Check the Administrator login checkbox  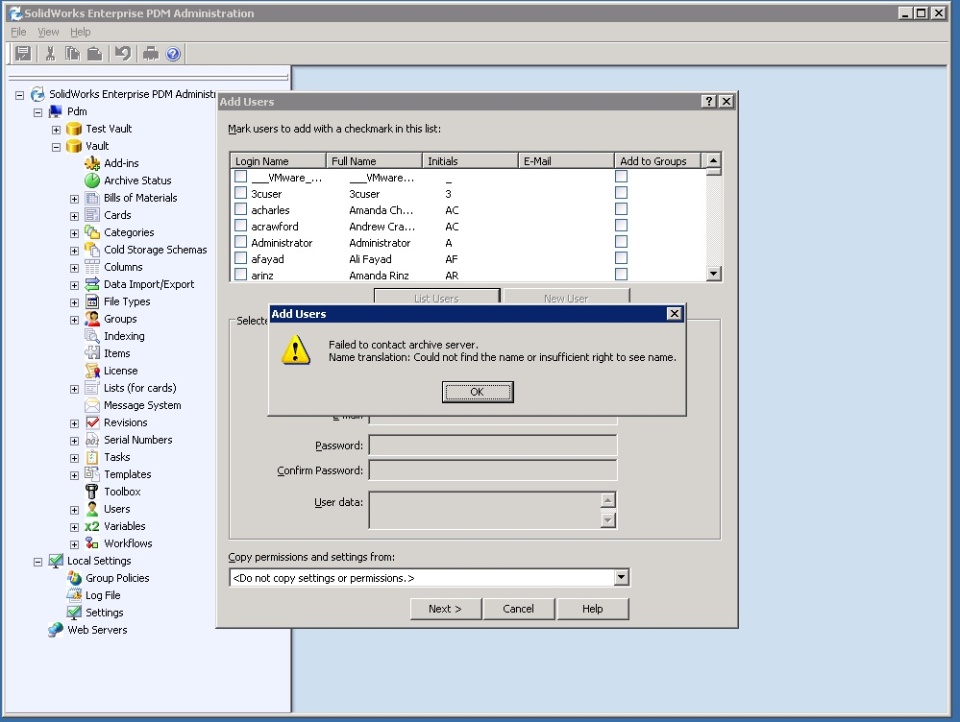pos(241,242)
